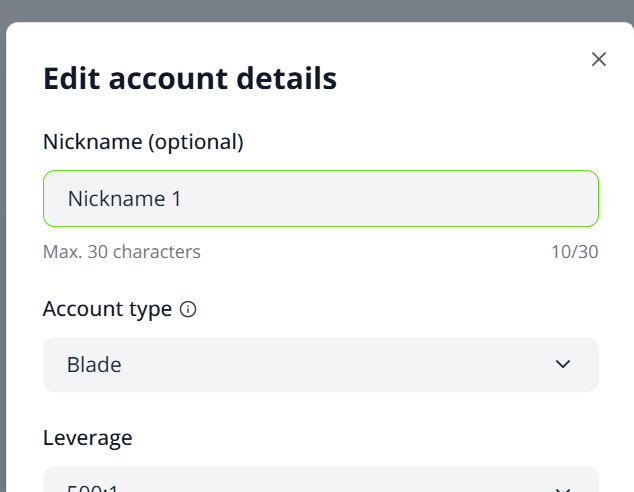Click the 500:1 leverage value text
634x492 pixels.
[92, 488]
